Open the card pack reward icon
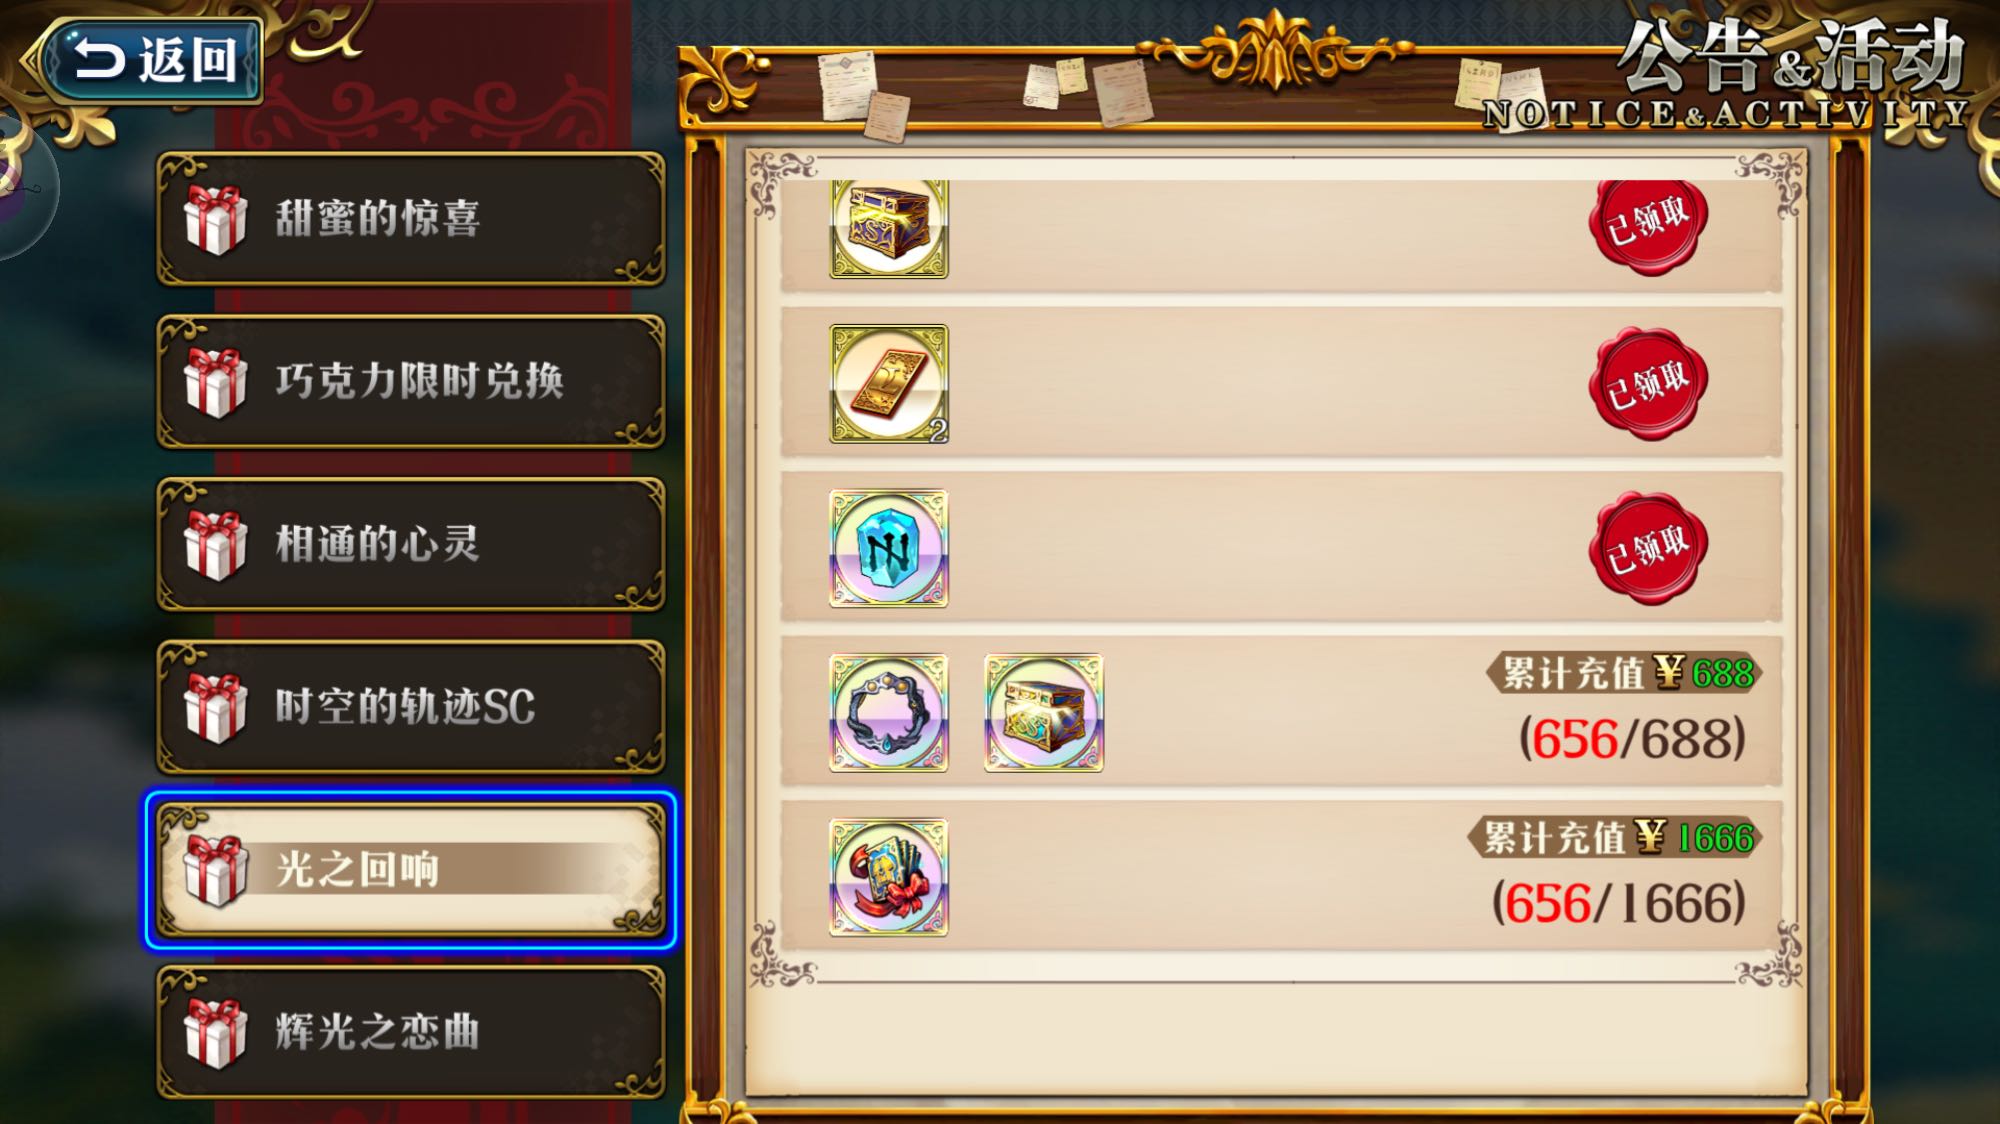The height and width of the screenshot is (1124, 2000). [x=888, y=878]
